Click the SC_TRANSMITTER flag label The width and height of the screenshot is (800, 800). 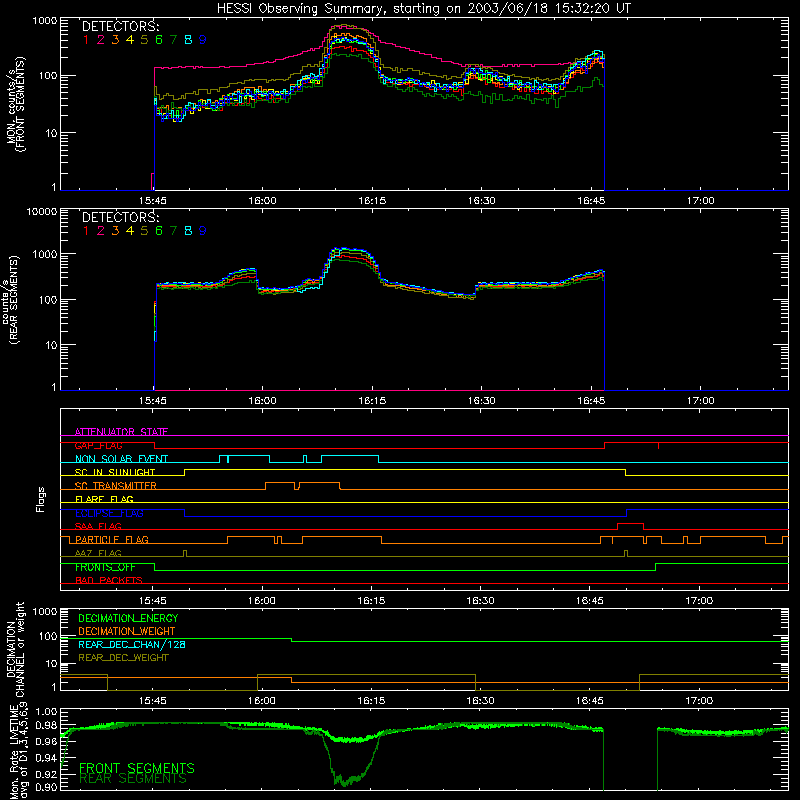pyautogui.click(x=116, y=486)
